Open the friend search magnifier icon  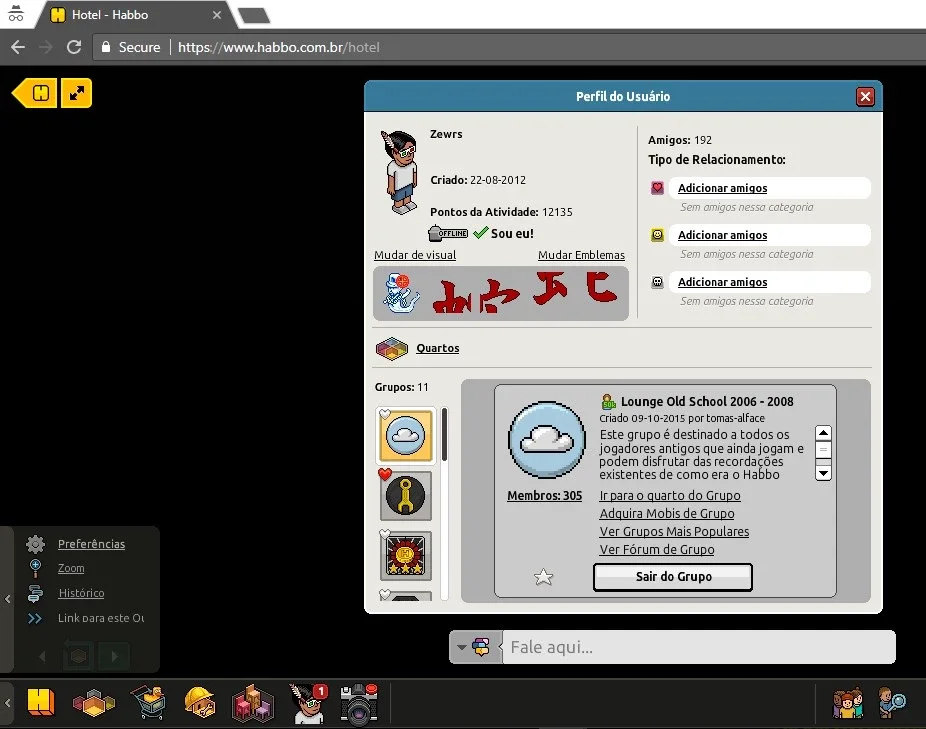click(892, 703)
